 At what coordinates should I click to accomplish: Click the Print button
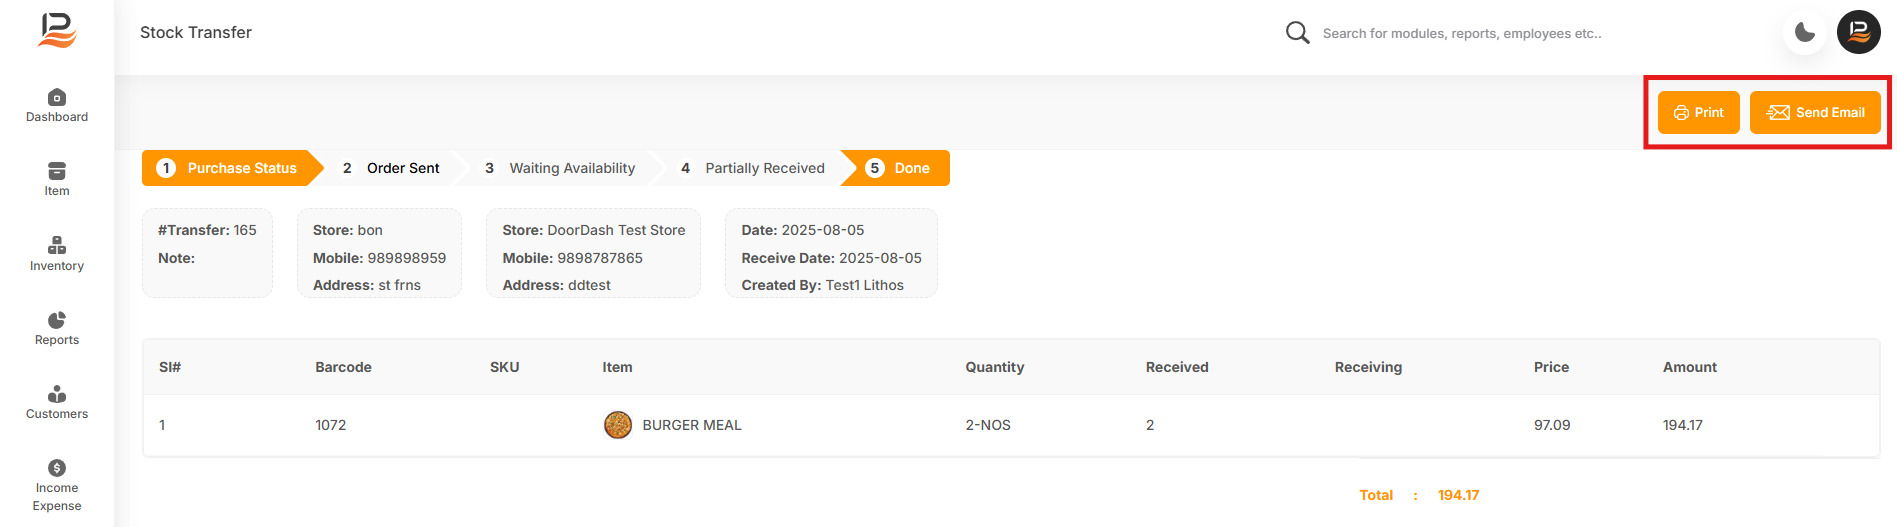(1699, 112)
